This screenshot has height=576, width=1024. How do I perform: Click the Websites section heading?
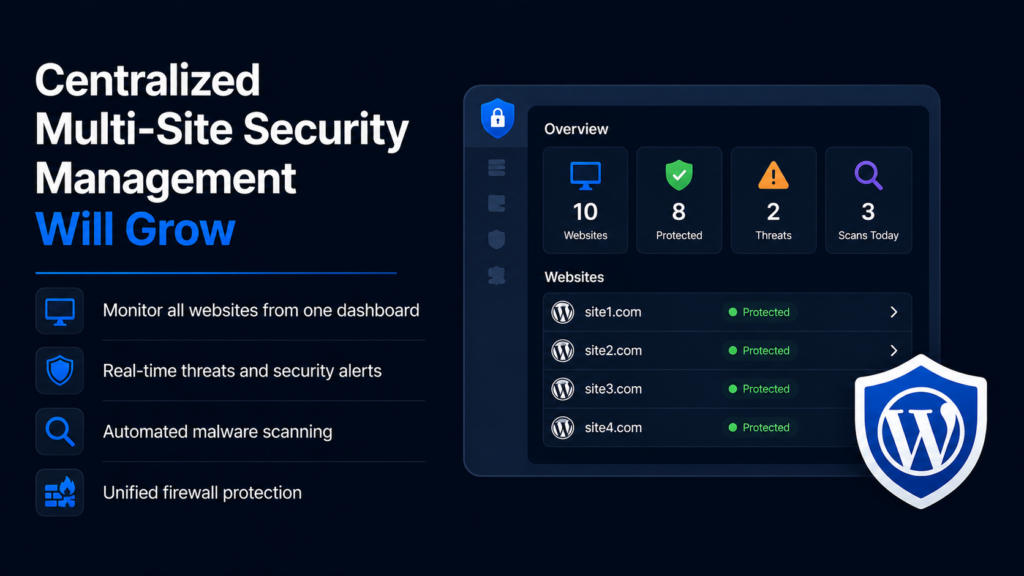tap(574, 277)
